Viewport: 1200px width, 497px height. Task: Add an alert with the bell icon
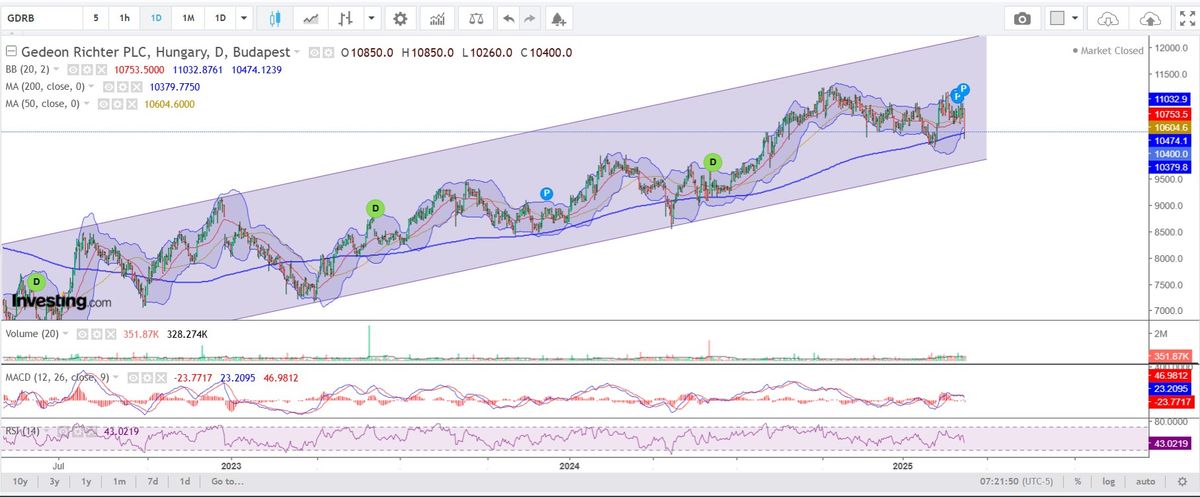559,19
